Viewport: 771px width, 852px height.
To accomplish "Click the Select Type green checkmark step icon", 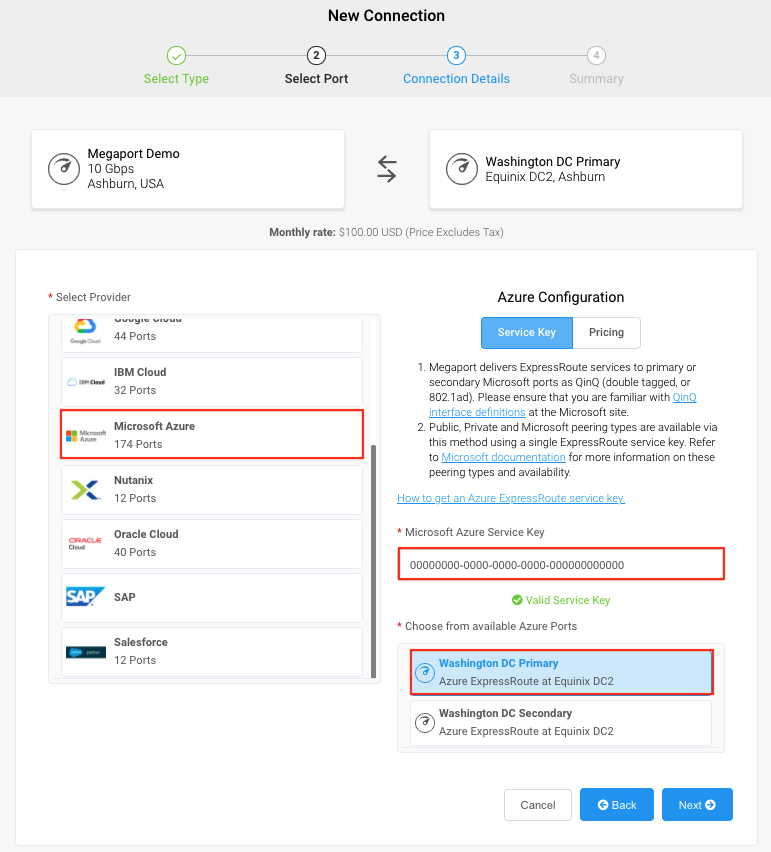I will [176, 55].
